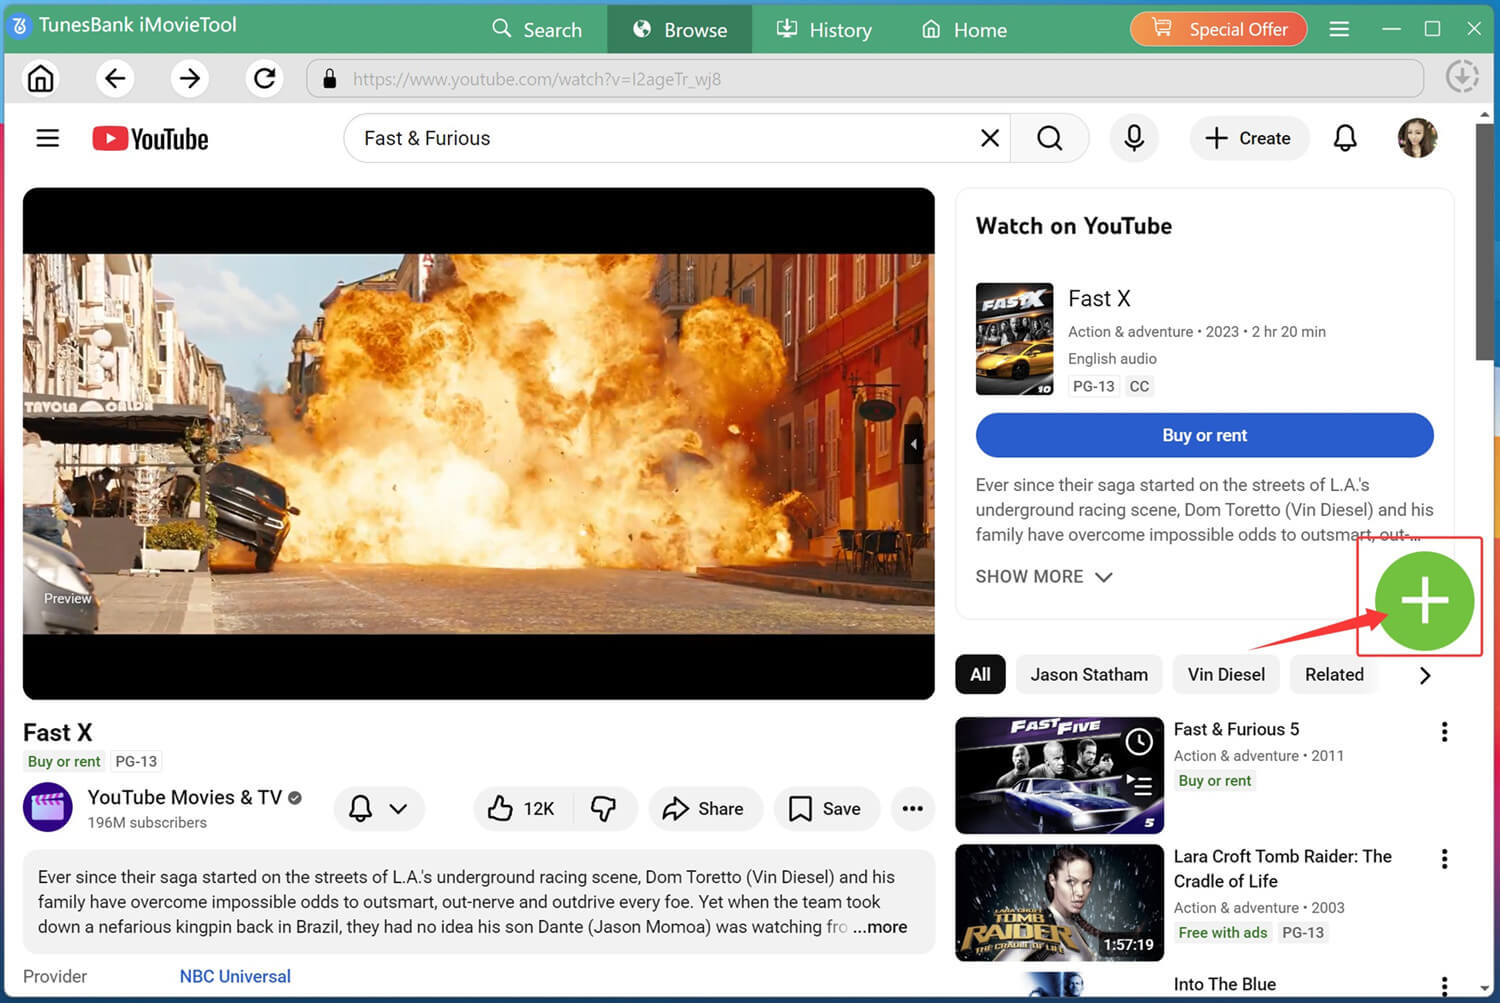Select the Vin Diesel filter chip

tap(1226, 674)
